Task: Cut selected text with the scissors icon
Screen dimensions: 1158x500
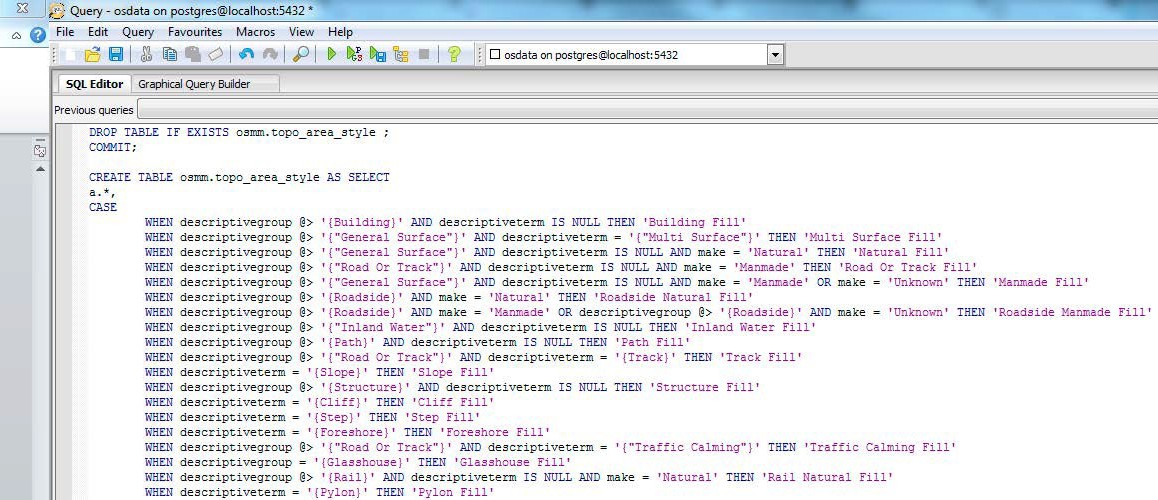Action: pos(146,54)
